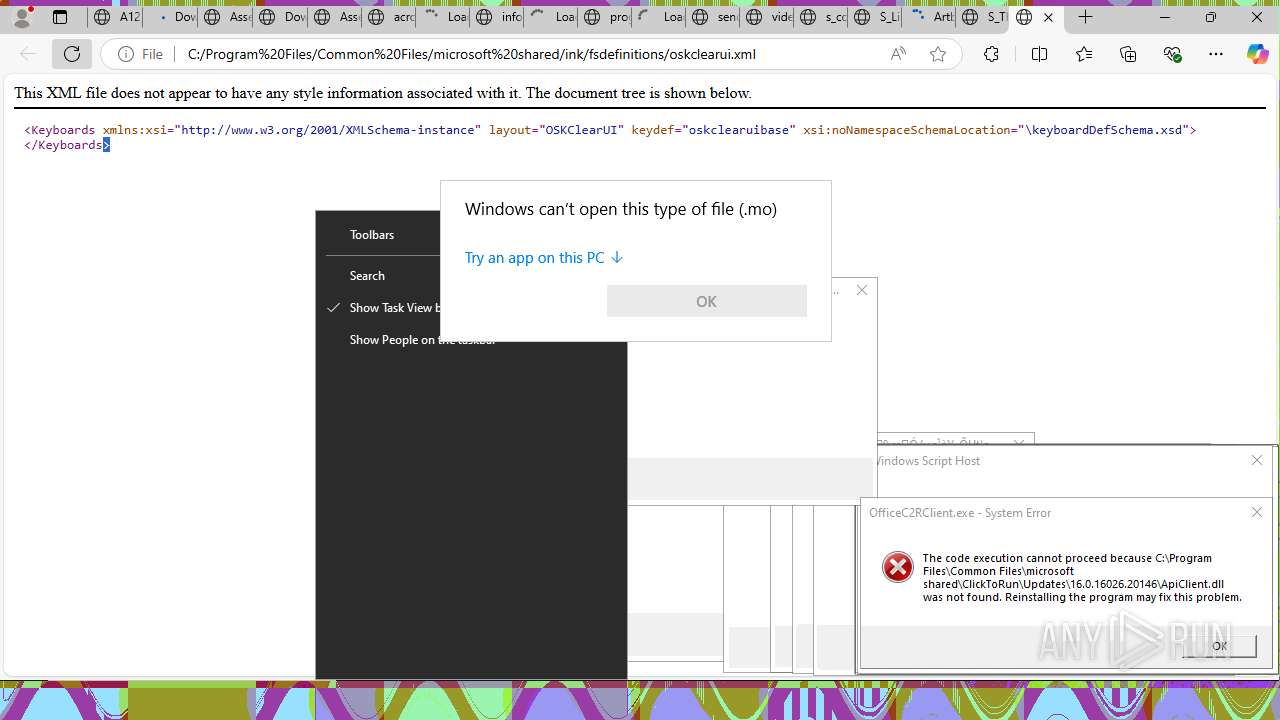Screen dimensions: 1280x720
Task: Select Show People on the taskbar
Action: click(422, 340)
